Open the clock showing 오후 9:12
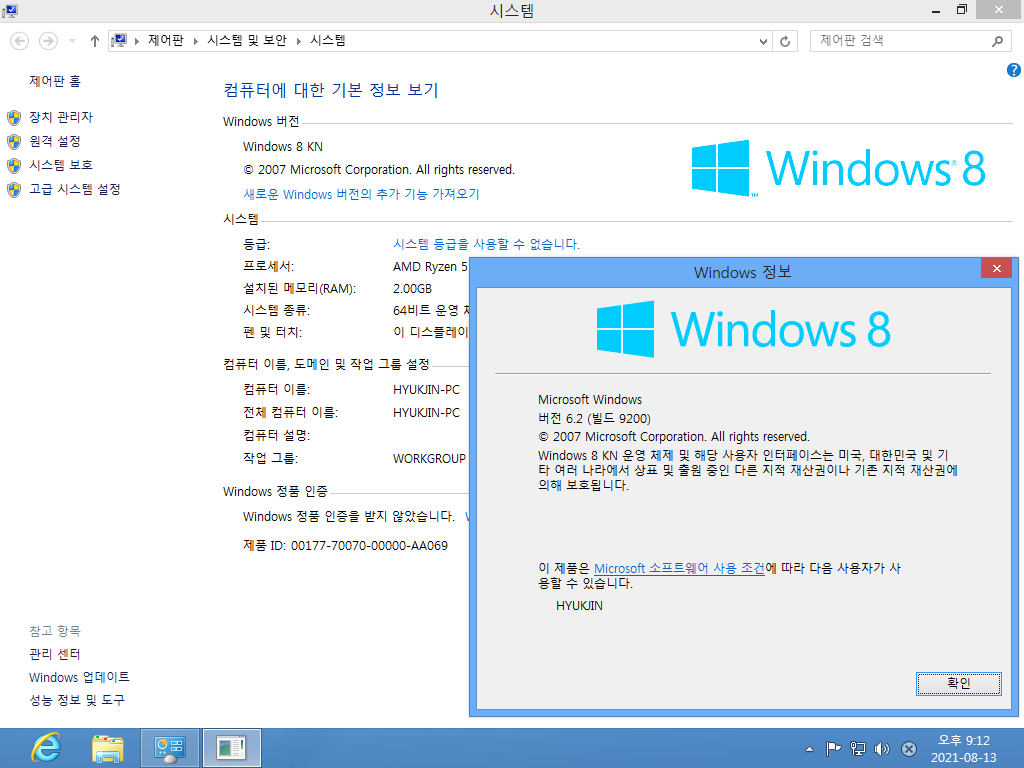The height and width of the screenshot is (768, 1024). click(964, 749)
